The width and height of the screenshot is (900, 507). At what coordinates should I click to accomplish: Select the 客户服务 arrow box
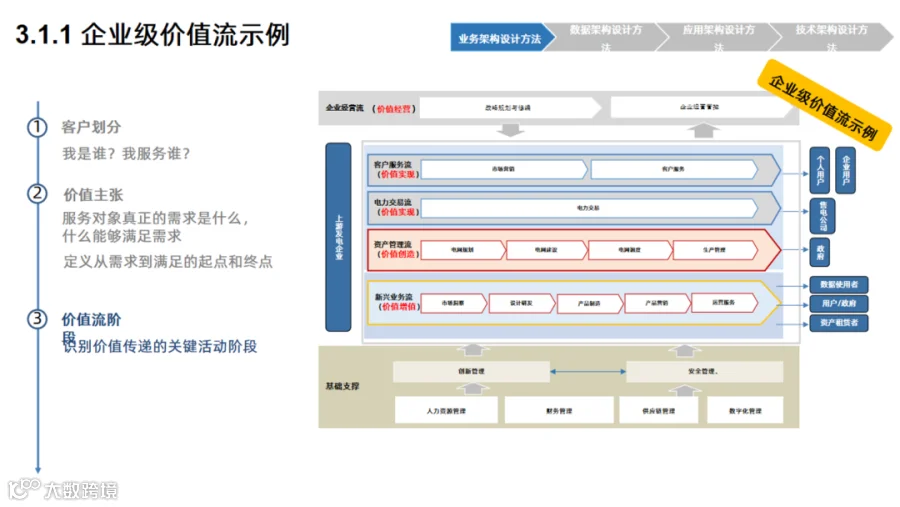[674, 169]
